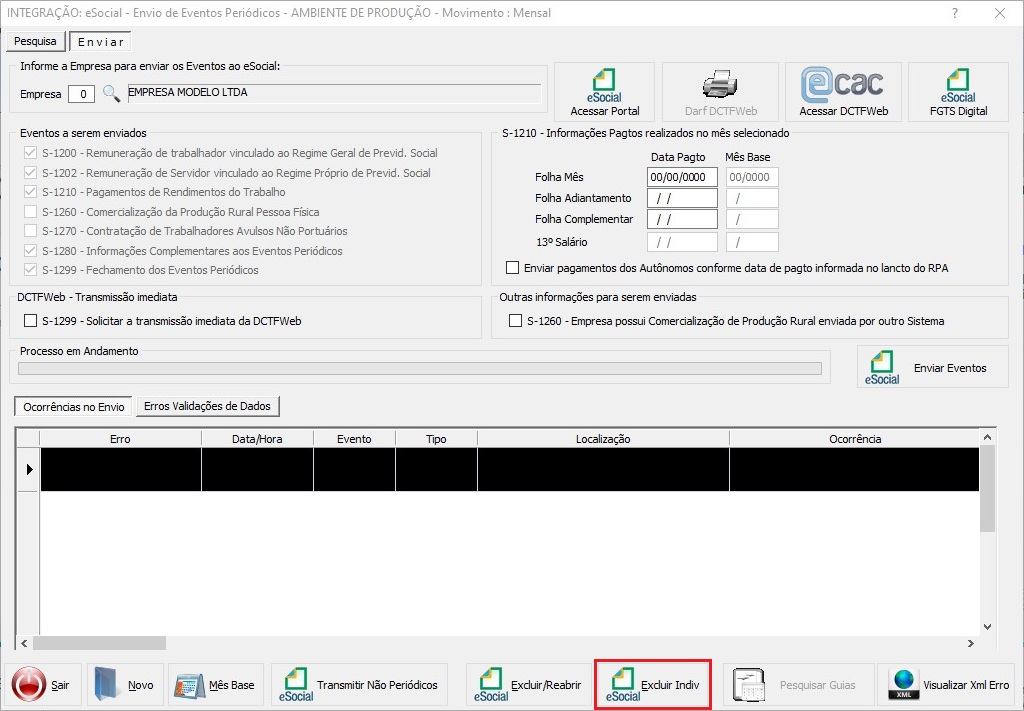Click the Mês Base calendar icon
The height and width of the screenshot is (711, 1024).
pyautogui.click(x=190, y=685)
